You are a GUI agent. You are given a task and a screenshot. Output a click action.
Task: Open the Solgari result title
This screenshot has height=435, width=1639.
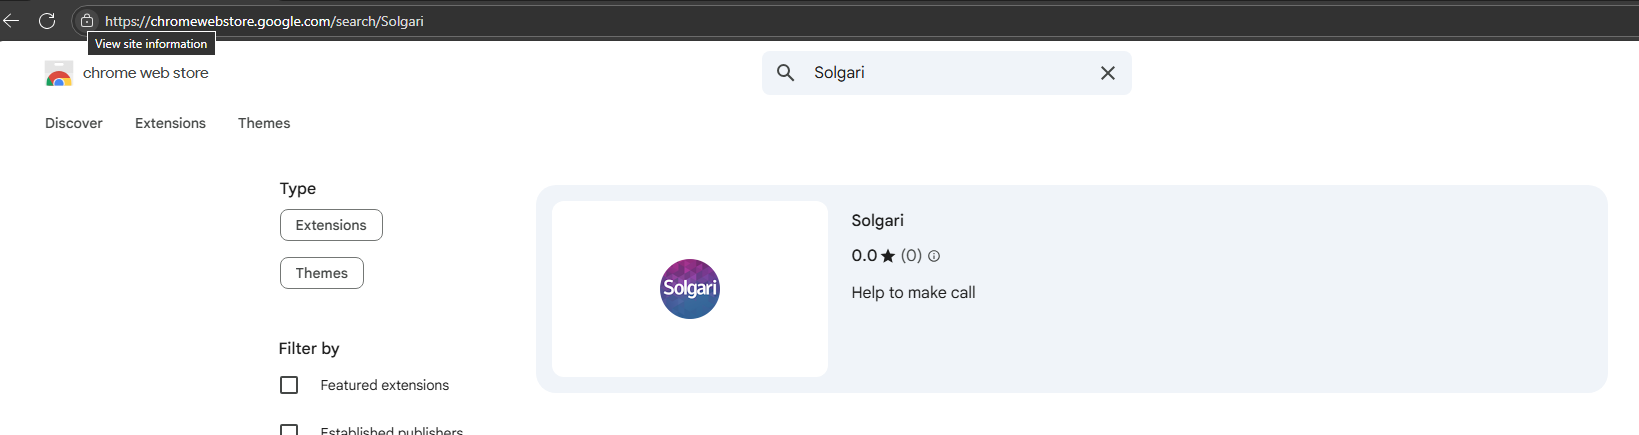pyautogui.click(x=877, y=221)
